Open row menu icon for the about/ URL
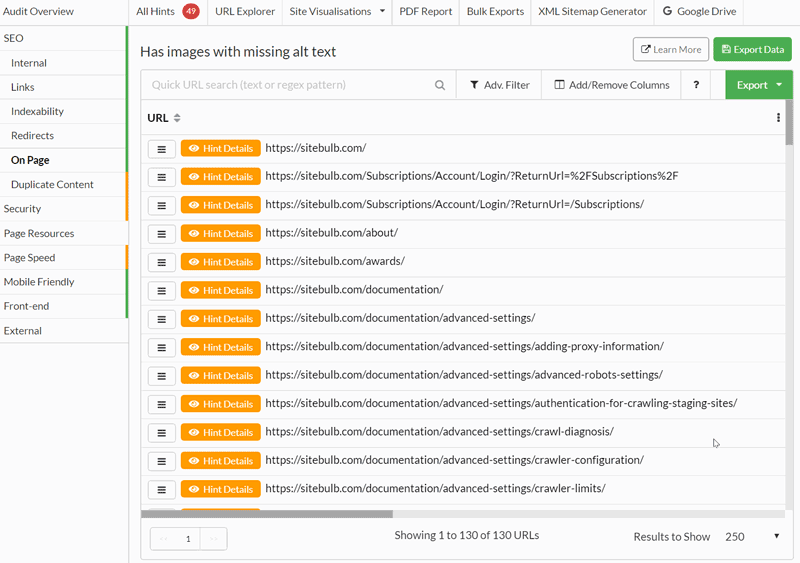This screenshot has width=800, height=563. (162, 234)
